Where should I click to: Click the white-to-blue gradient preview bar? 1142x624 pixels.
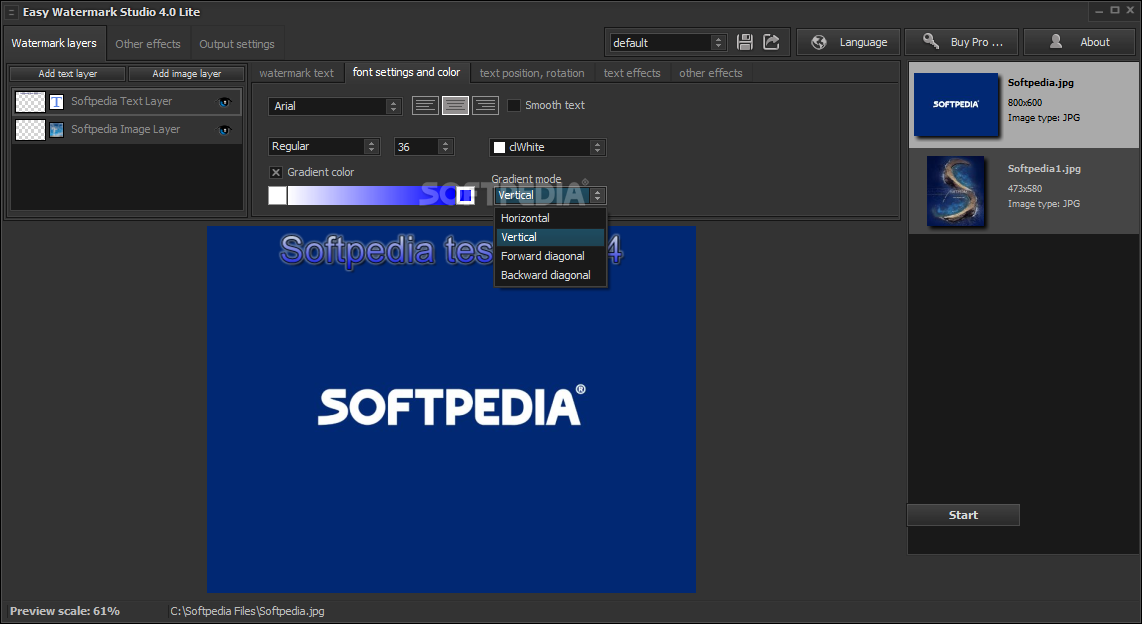(371, 195)
